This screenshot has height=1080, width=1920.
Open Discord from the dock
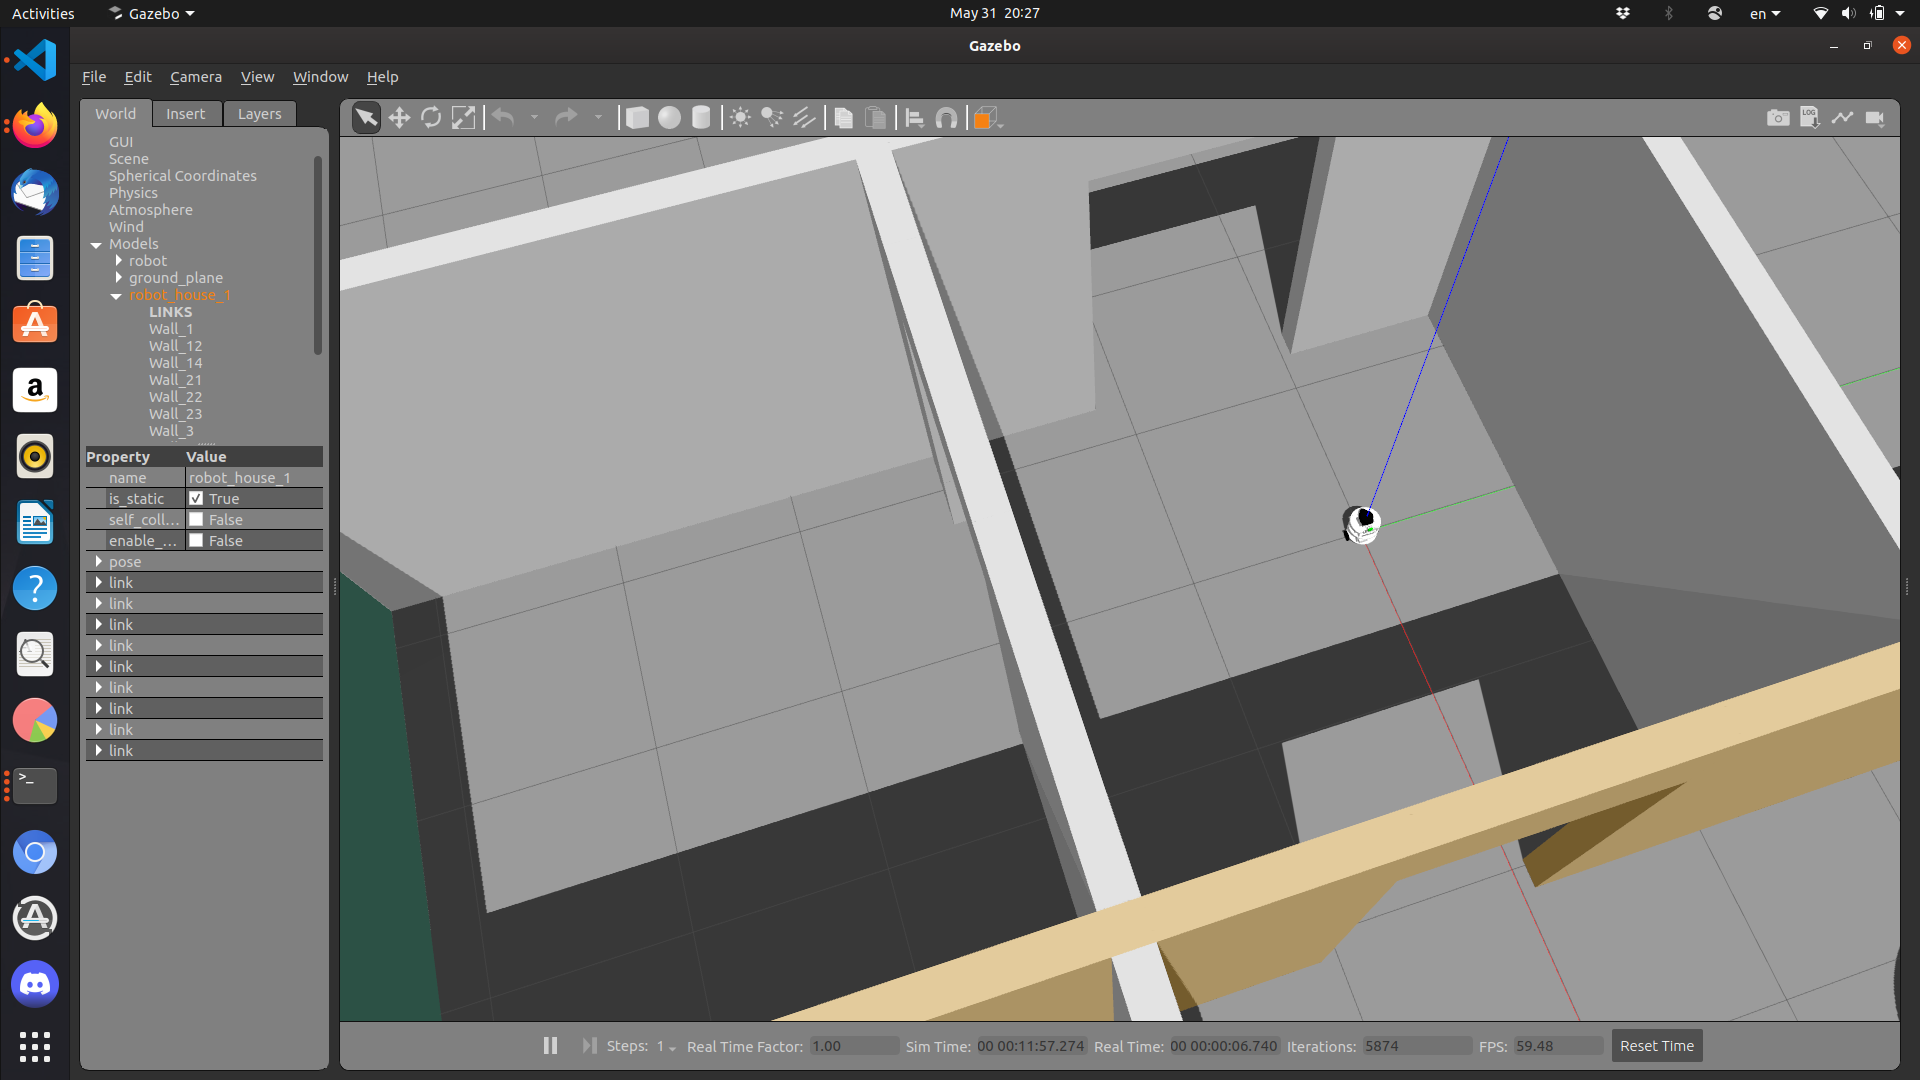tap(35, 984)
